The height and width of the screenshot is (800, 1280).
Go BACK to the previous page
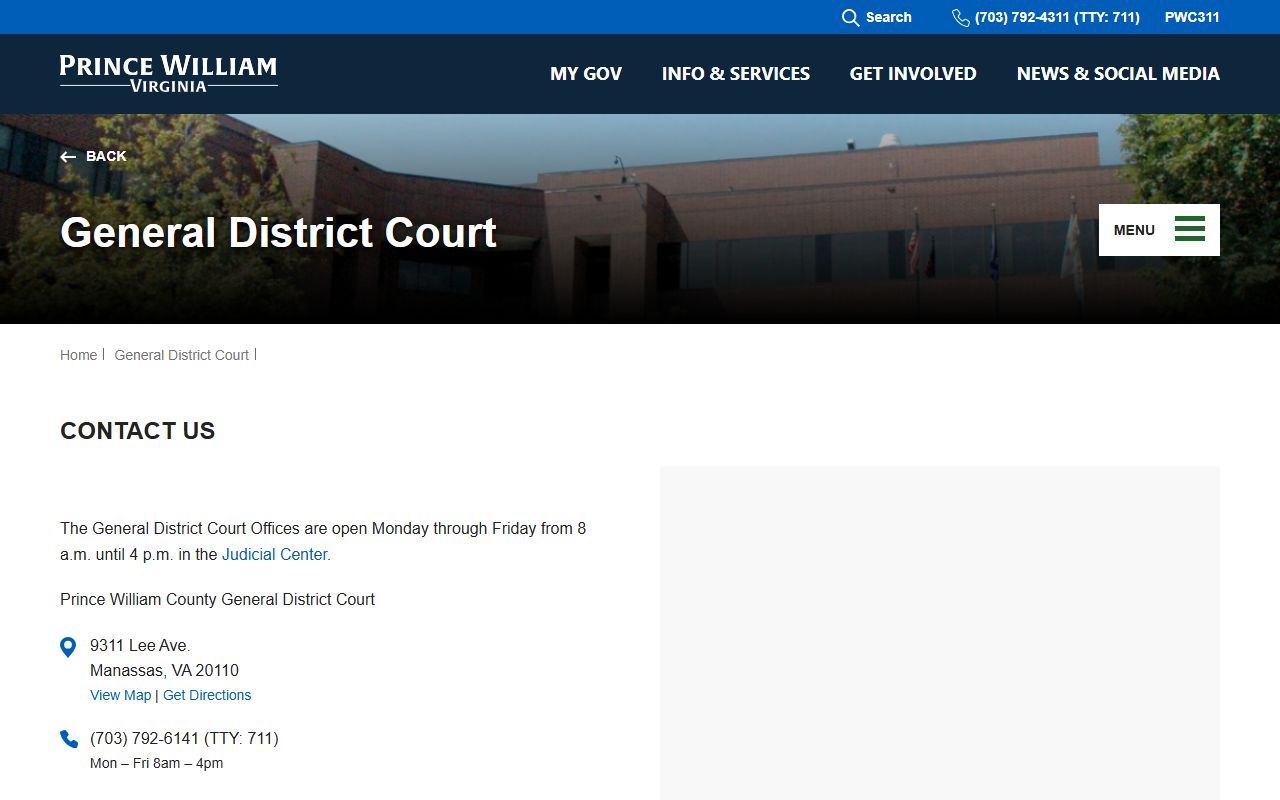click(x=106, y=156)
